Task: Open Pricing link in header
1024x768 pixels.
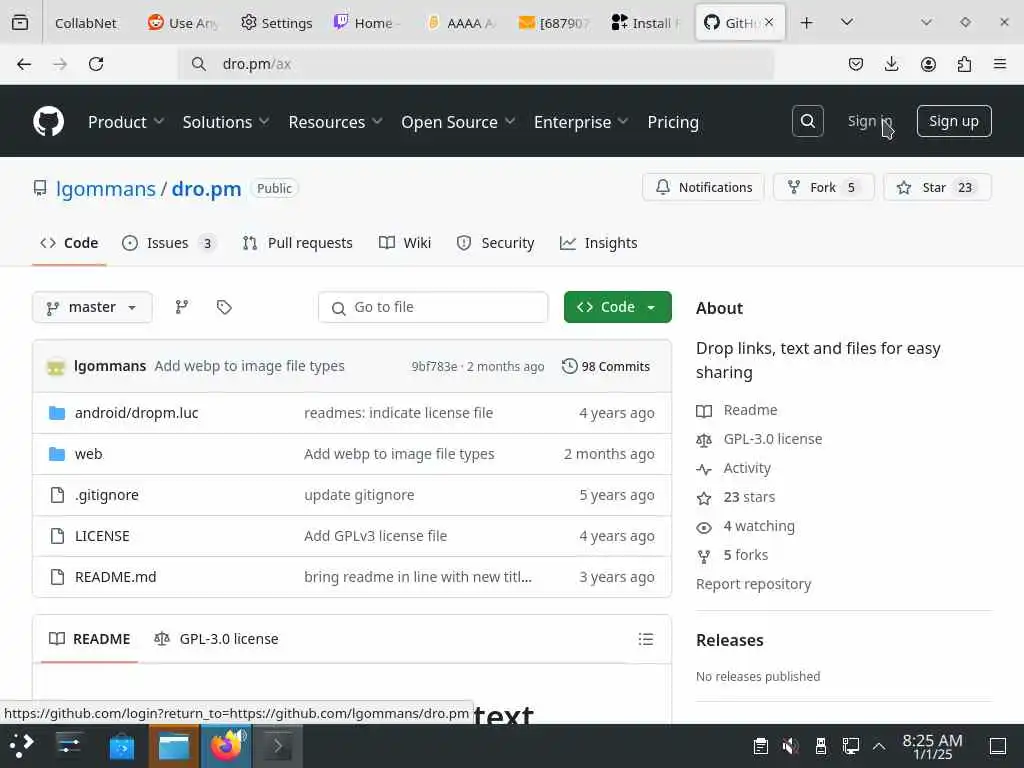Action: click(x=673, y=121)
